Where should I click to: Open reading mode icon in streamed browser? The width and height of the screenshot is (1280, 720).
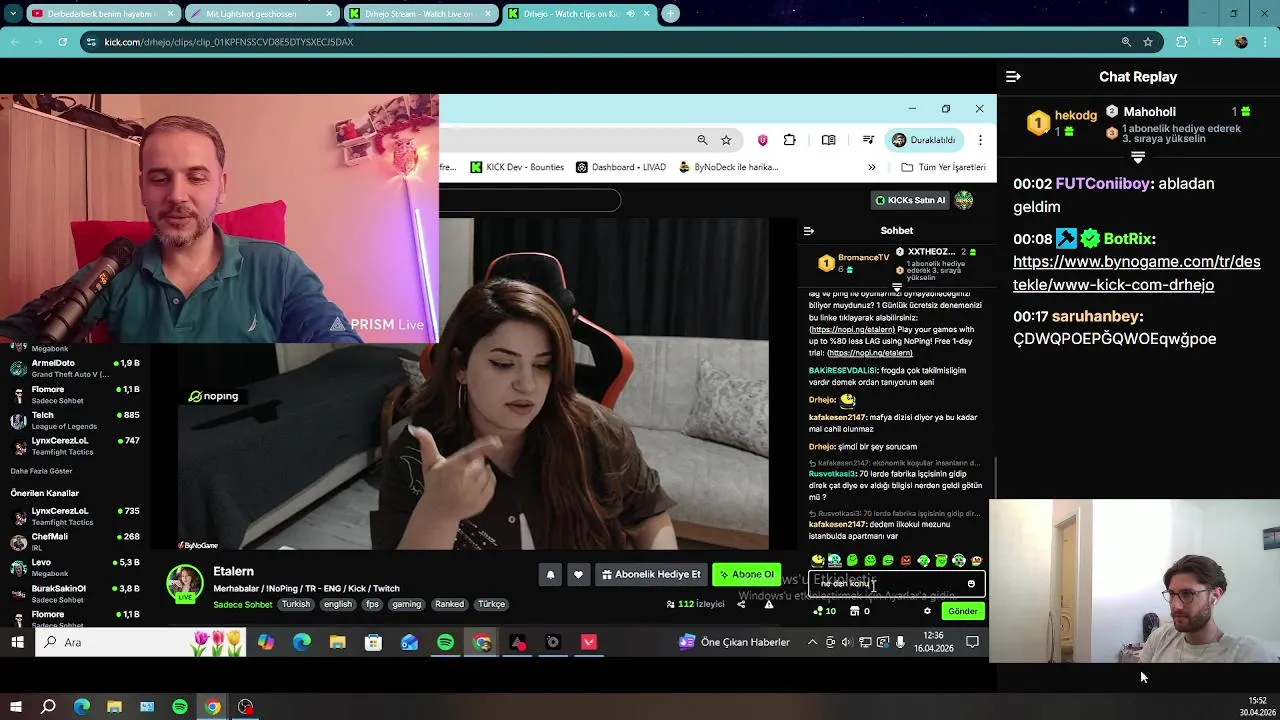coord(828,140)
